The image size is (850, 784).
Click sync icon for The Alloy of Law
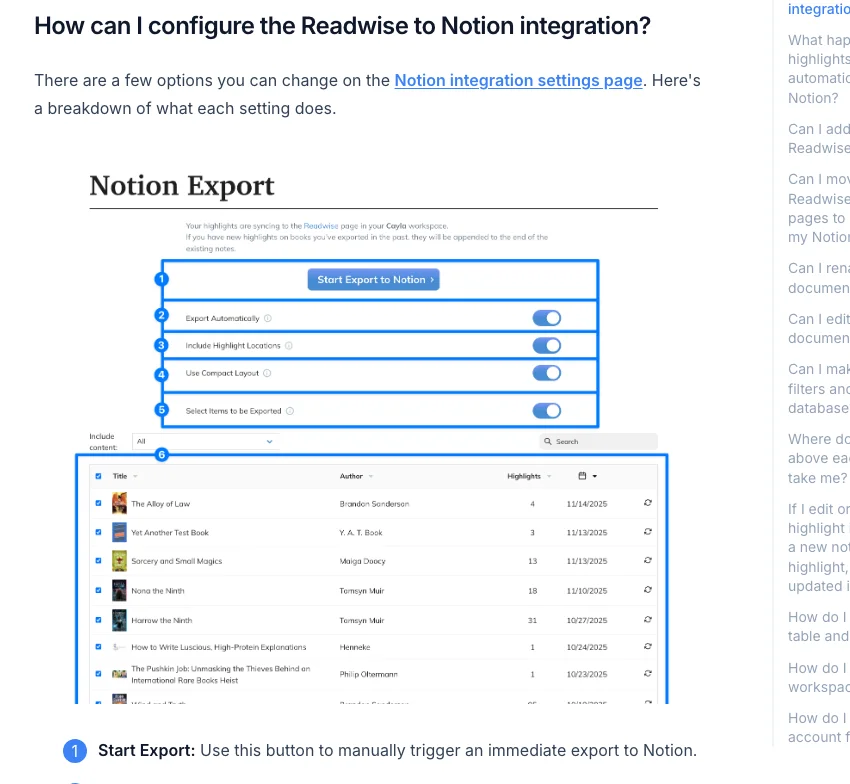click(x=647, y=503)
